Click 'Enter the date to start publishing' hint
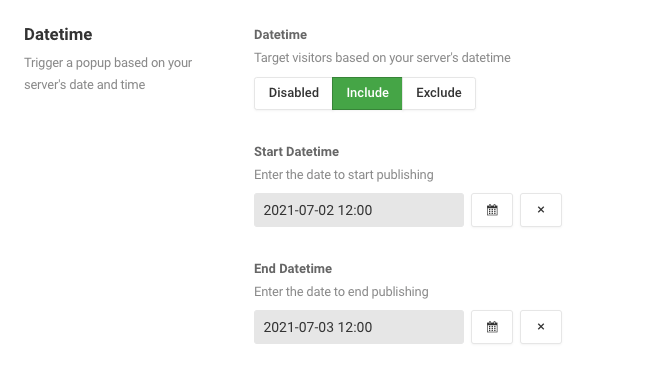 (344, 175)
